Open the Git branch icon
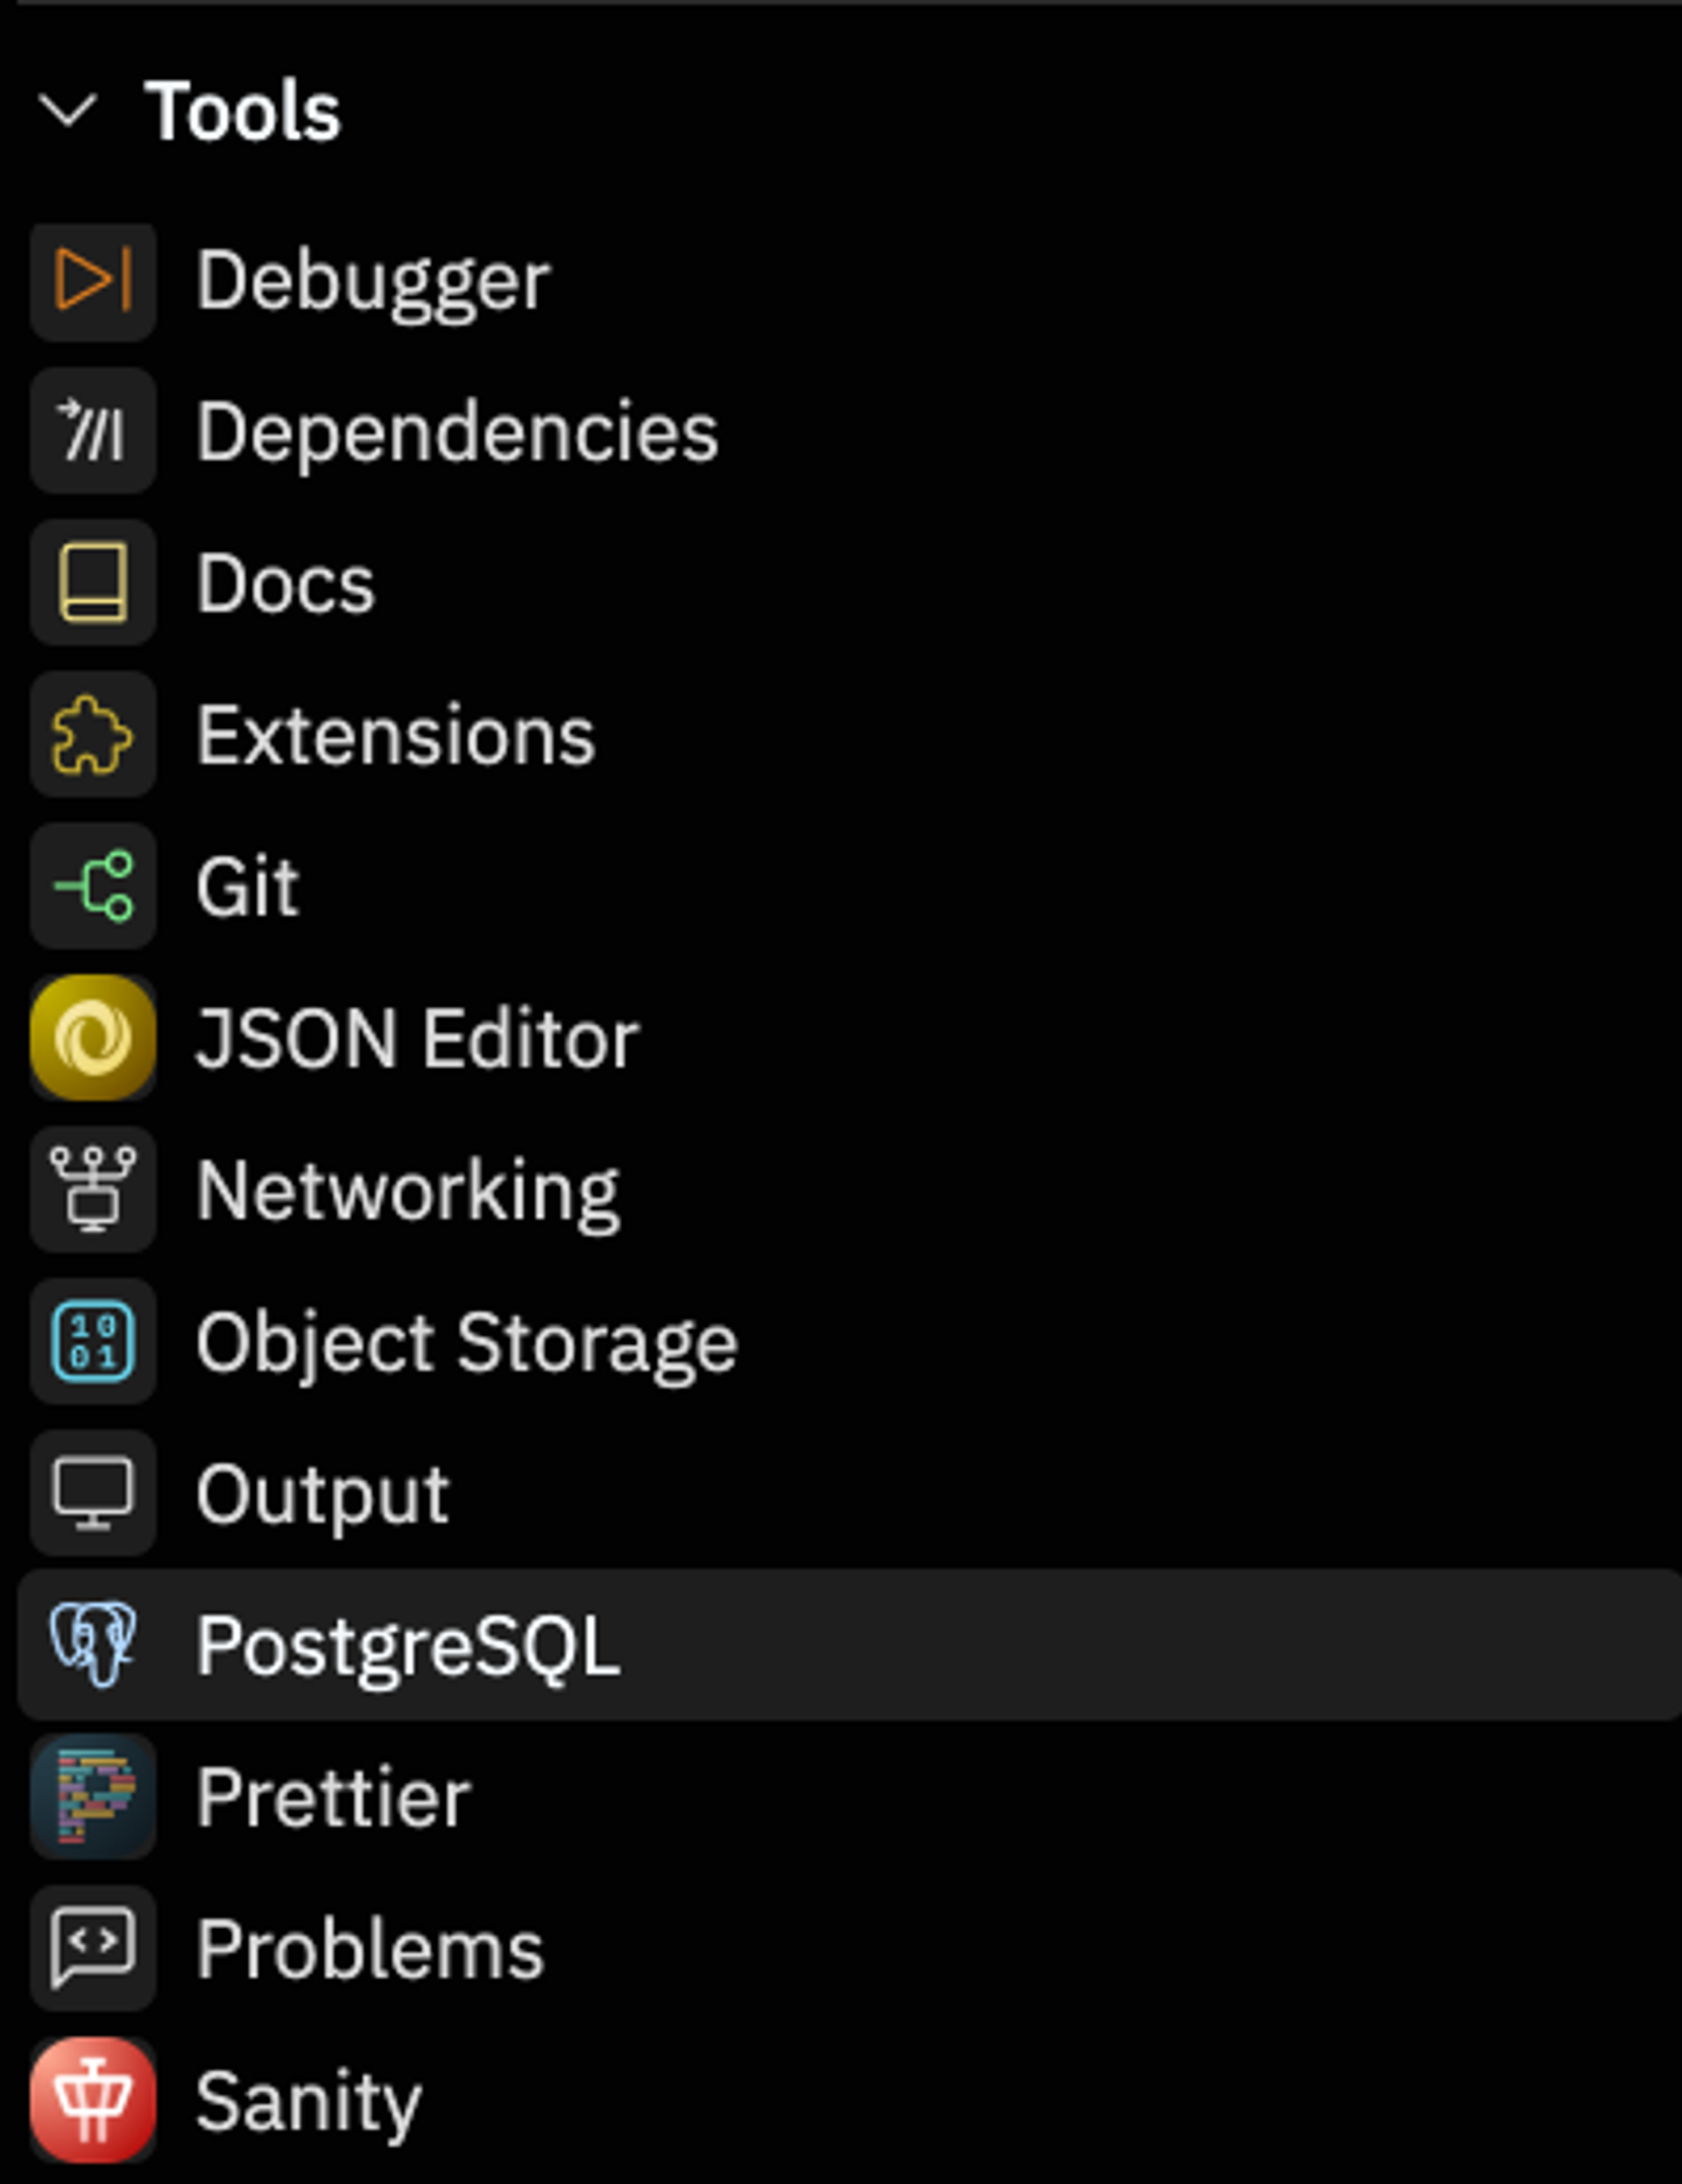The width and height of the screenshot is (1682, 2184). click(93, 886)
